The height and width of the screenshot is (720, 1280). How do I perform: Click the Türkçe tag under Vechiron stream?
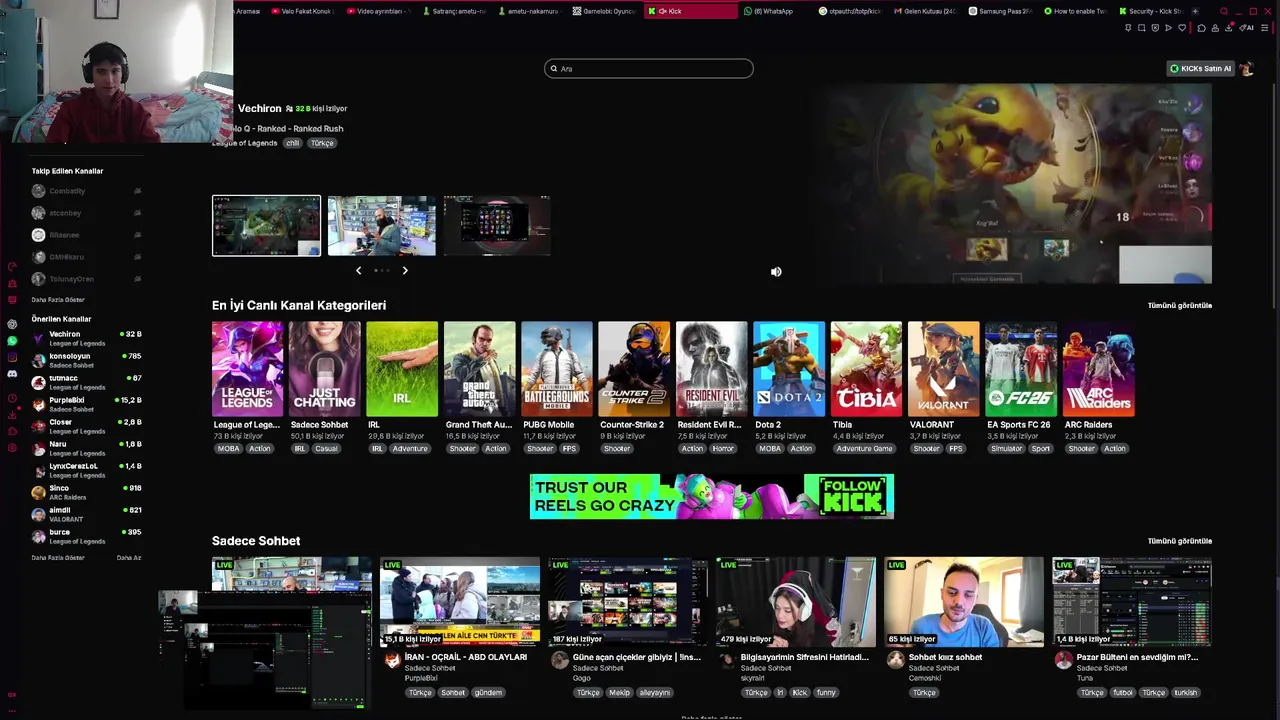[x=322, y=143]
